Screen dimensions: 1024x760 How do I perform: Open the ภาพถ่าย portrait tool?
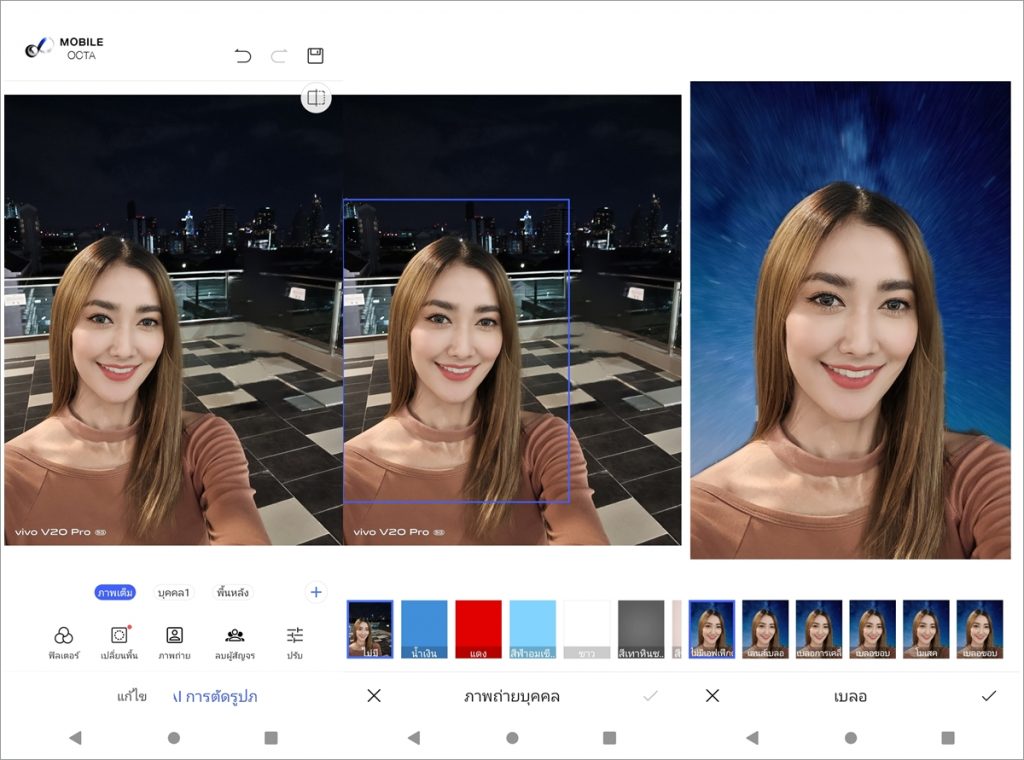(x=174, y=642)
